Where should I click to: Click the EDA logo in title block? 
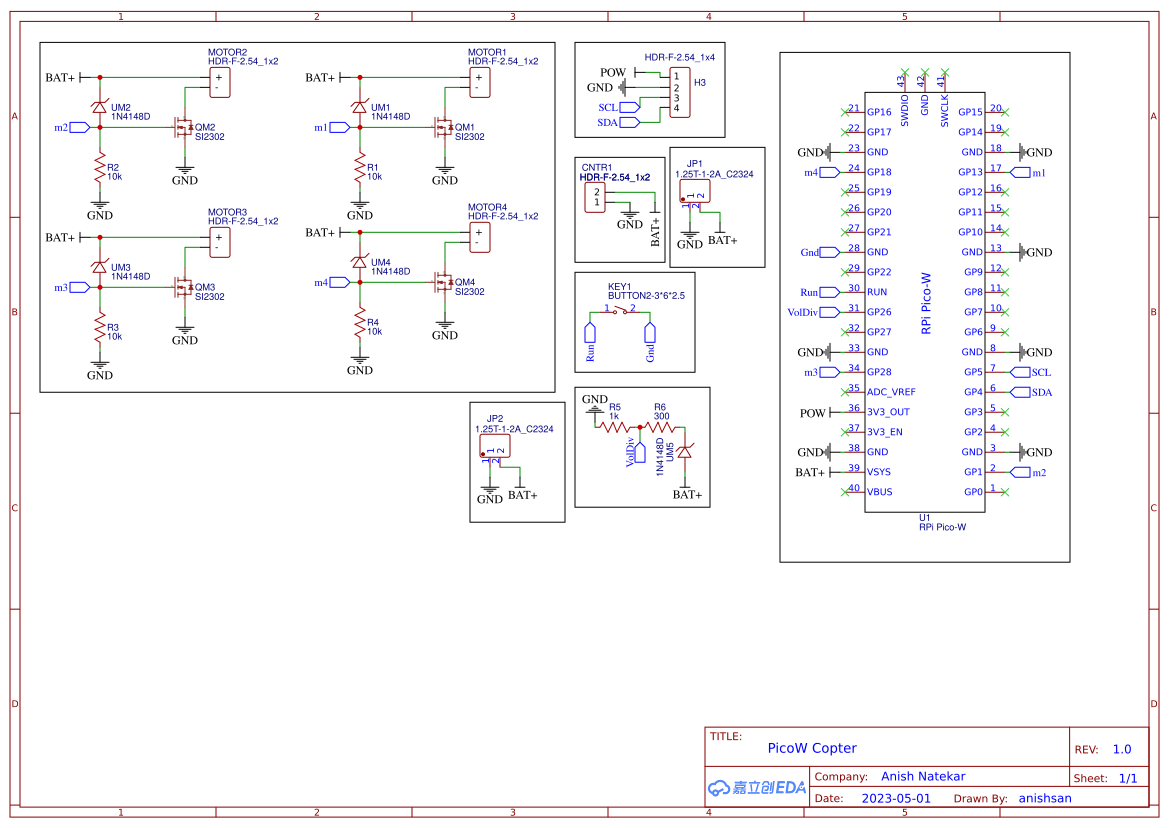757,787
